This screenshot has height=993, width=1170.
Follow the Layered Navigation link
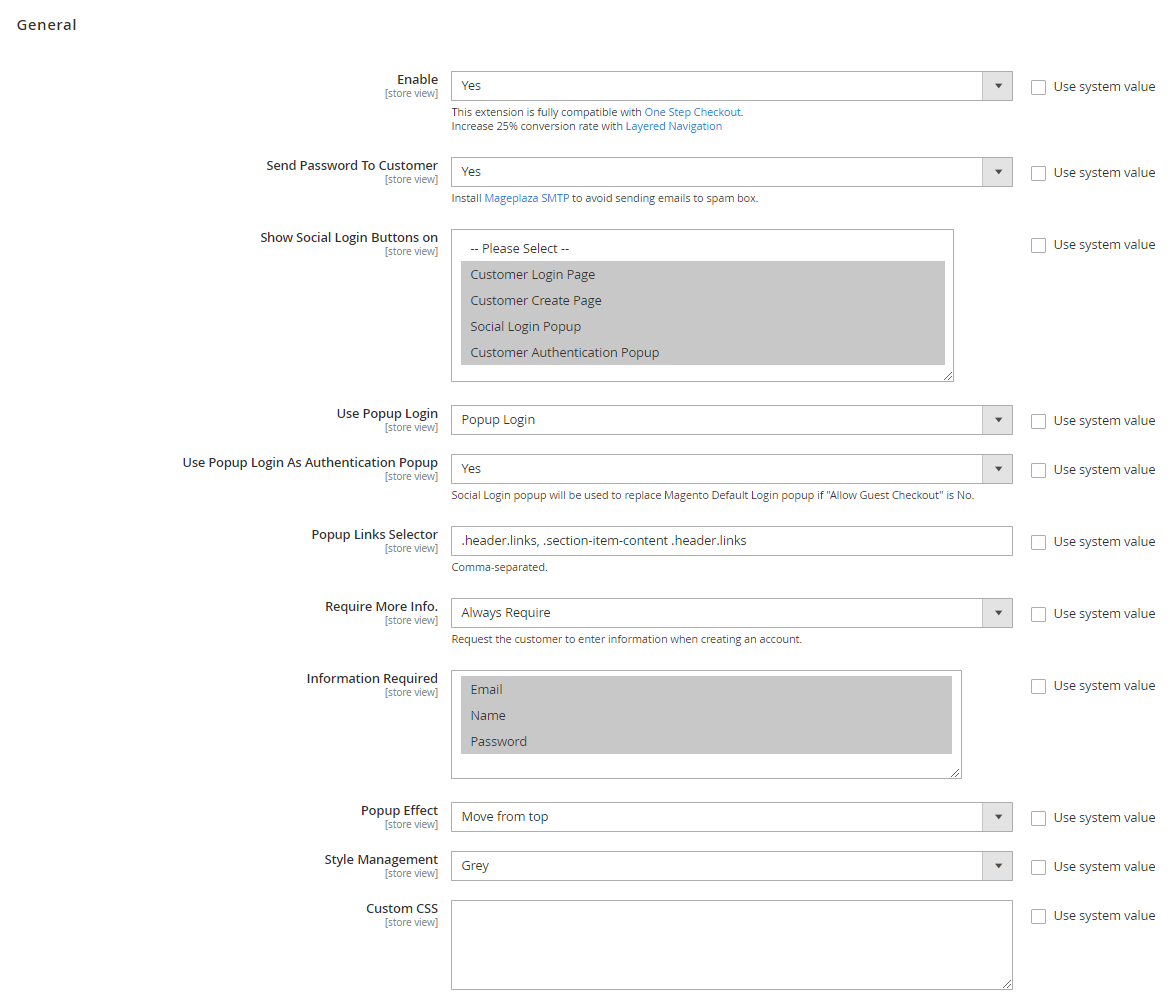[673, 126]
